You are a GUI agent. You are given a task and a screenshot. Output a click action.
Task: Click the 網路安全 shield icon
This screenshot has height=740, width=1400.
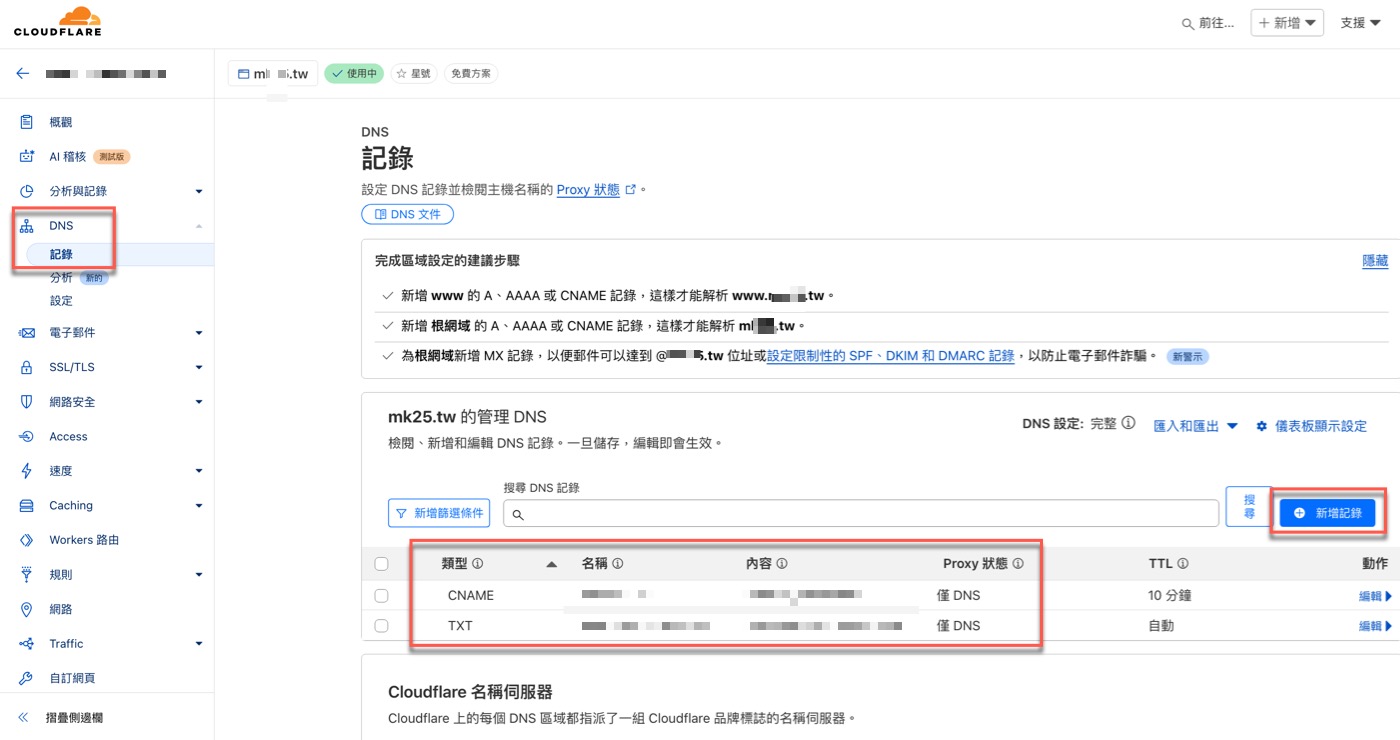click(x=28, y=402)
